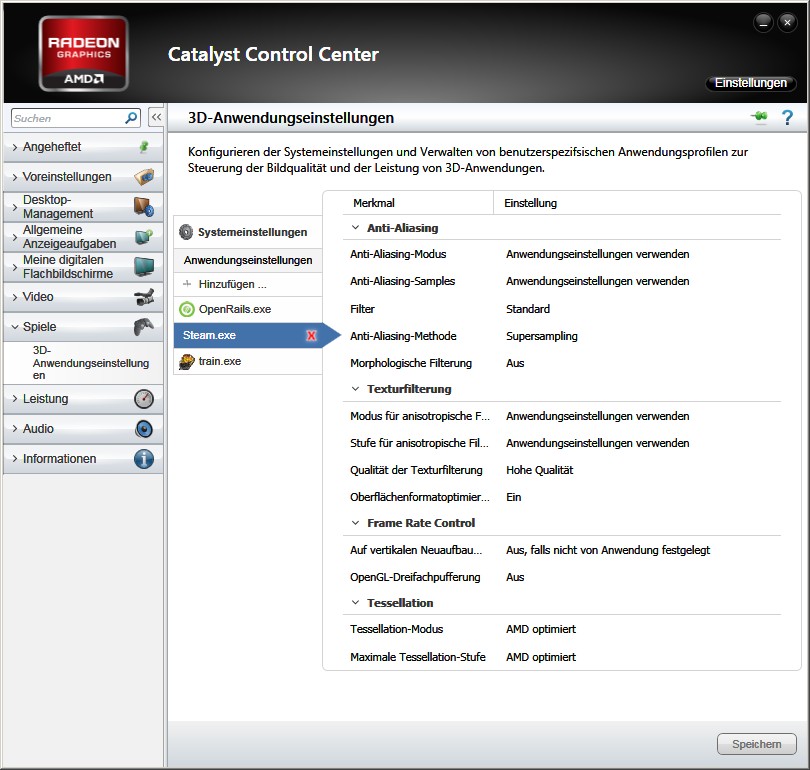Click the Video camcorder icon

point(144,297)
